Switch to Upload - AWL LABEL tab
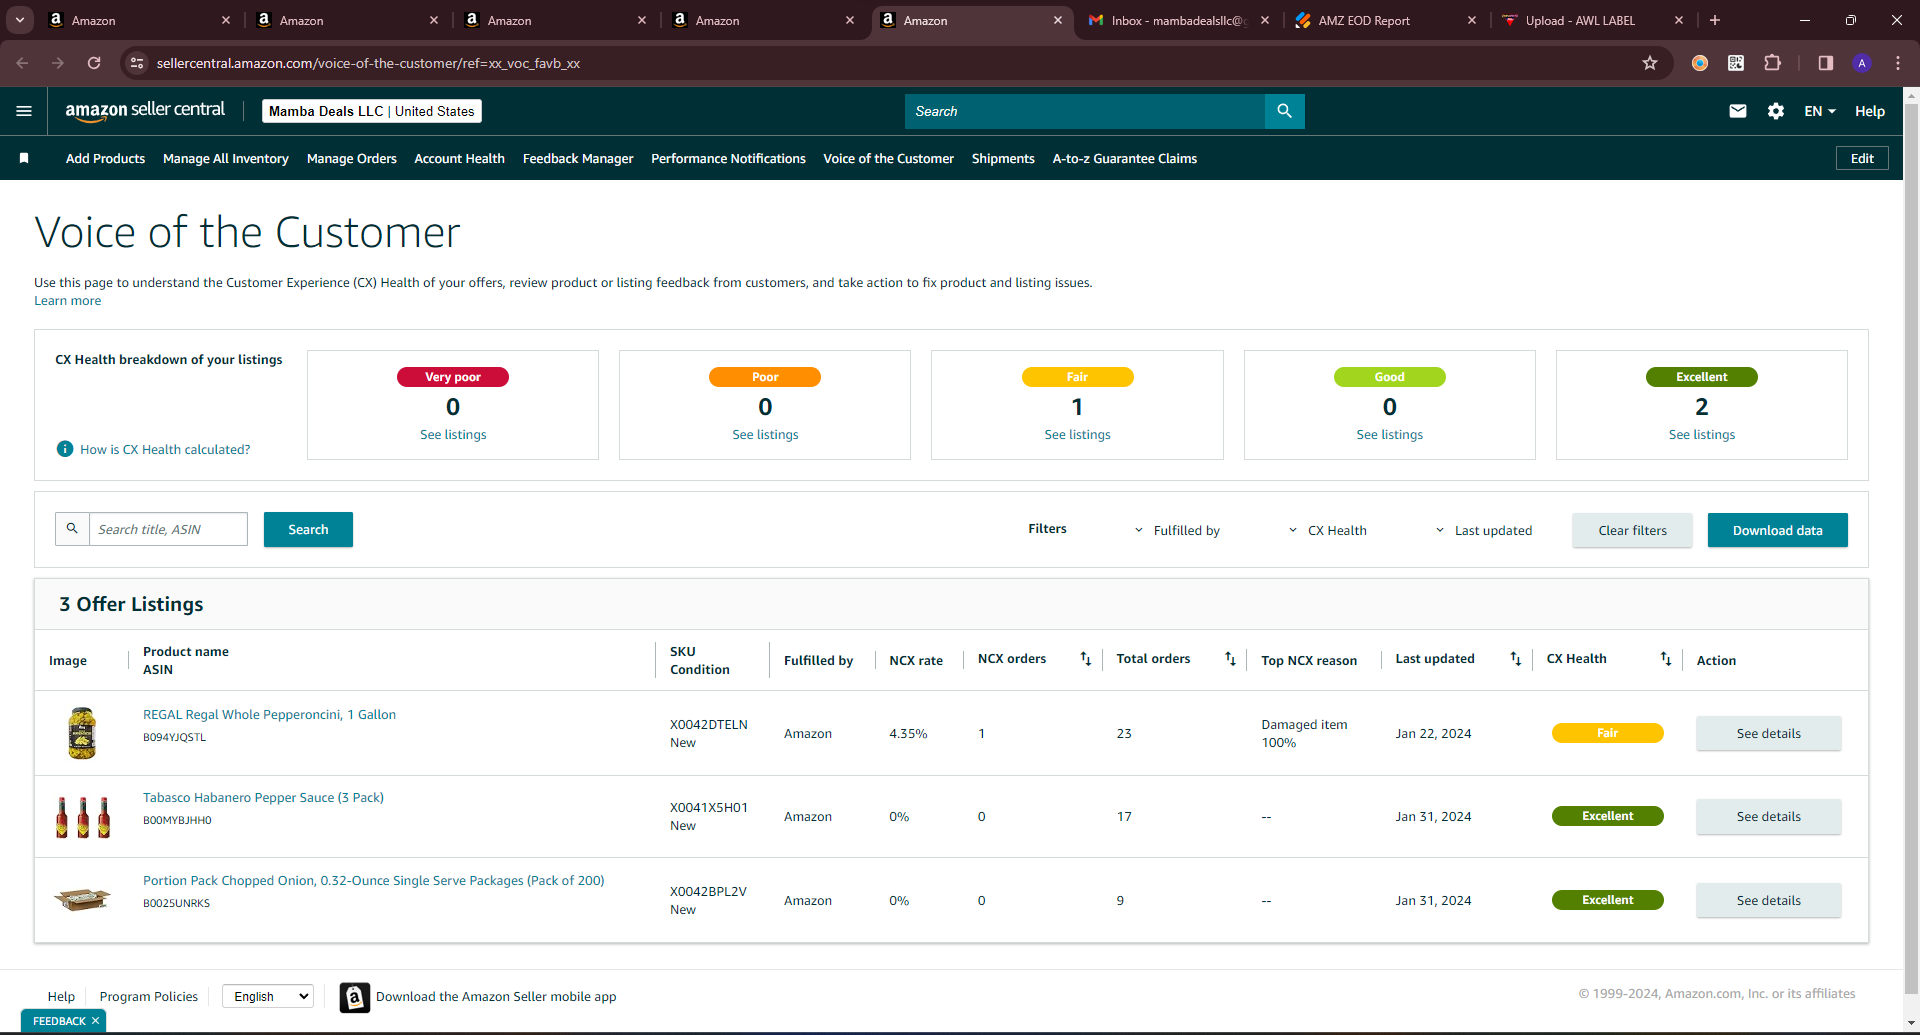Screen dimensions: 1920x1035 [1593, 20]
